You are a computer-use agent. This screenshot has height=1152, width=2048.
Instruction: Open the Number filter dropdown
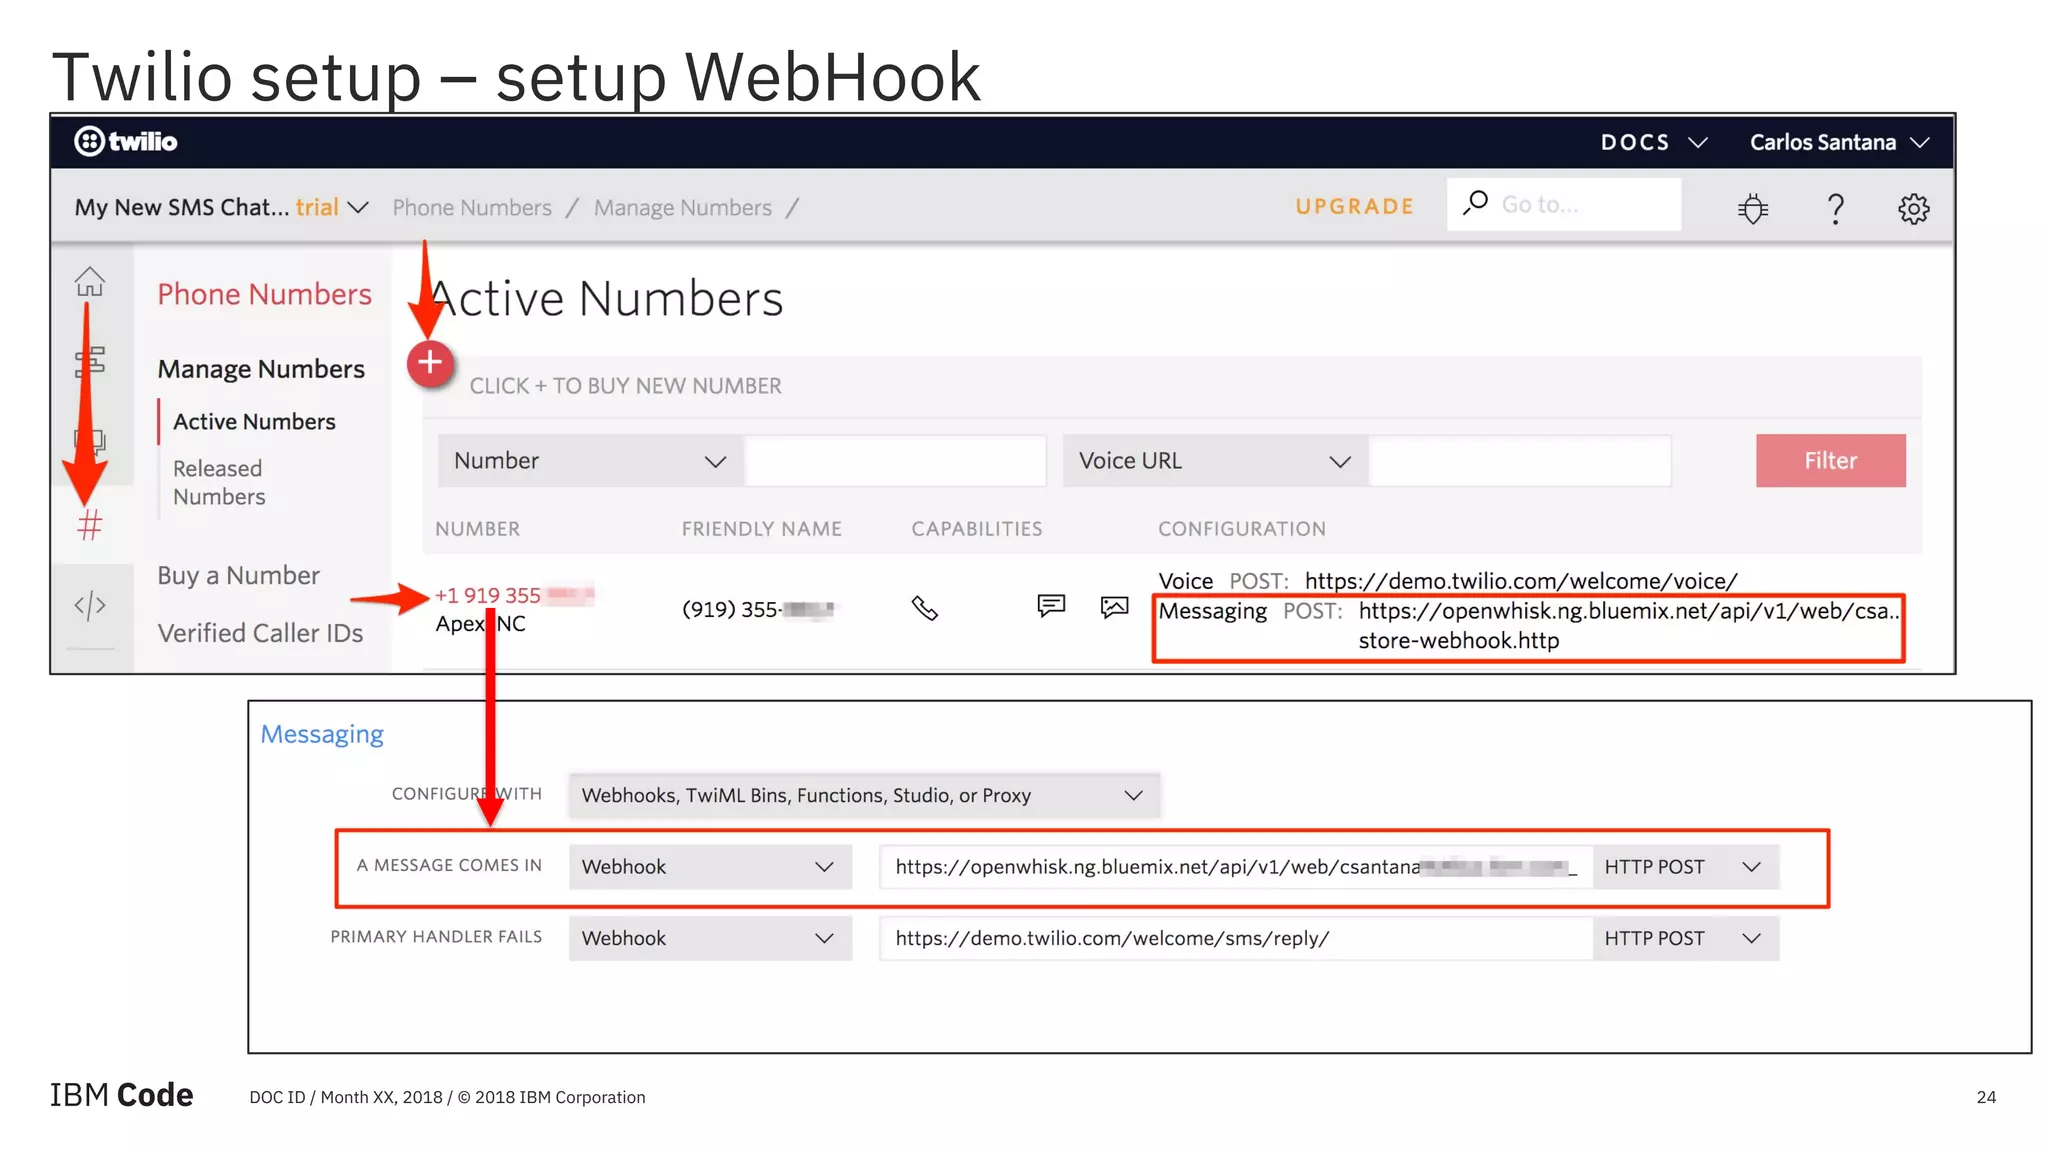click(590, 461)
